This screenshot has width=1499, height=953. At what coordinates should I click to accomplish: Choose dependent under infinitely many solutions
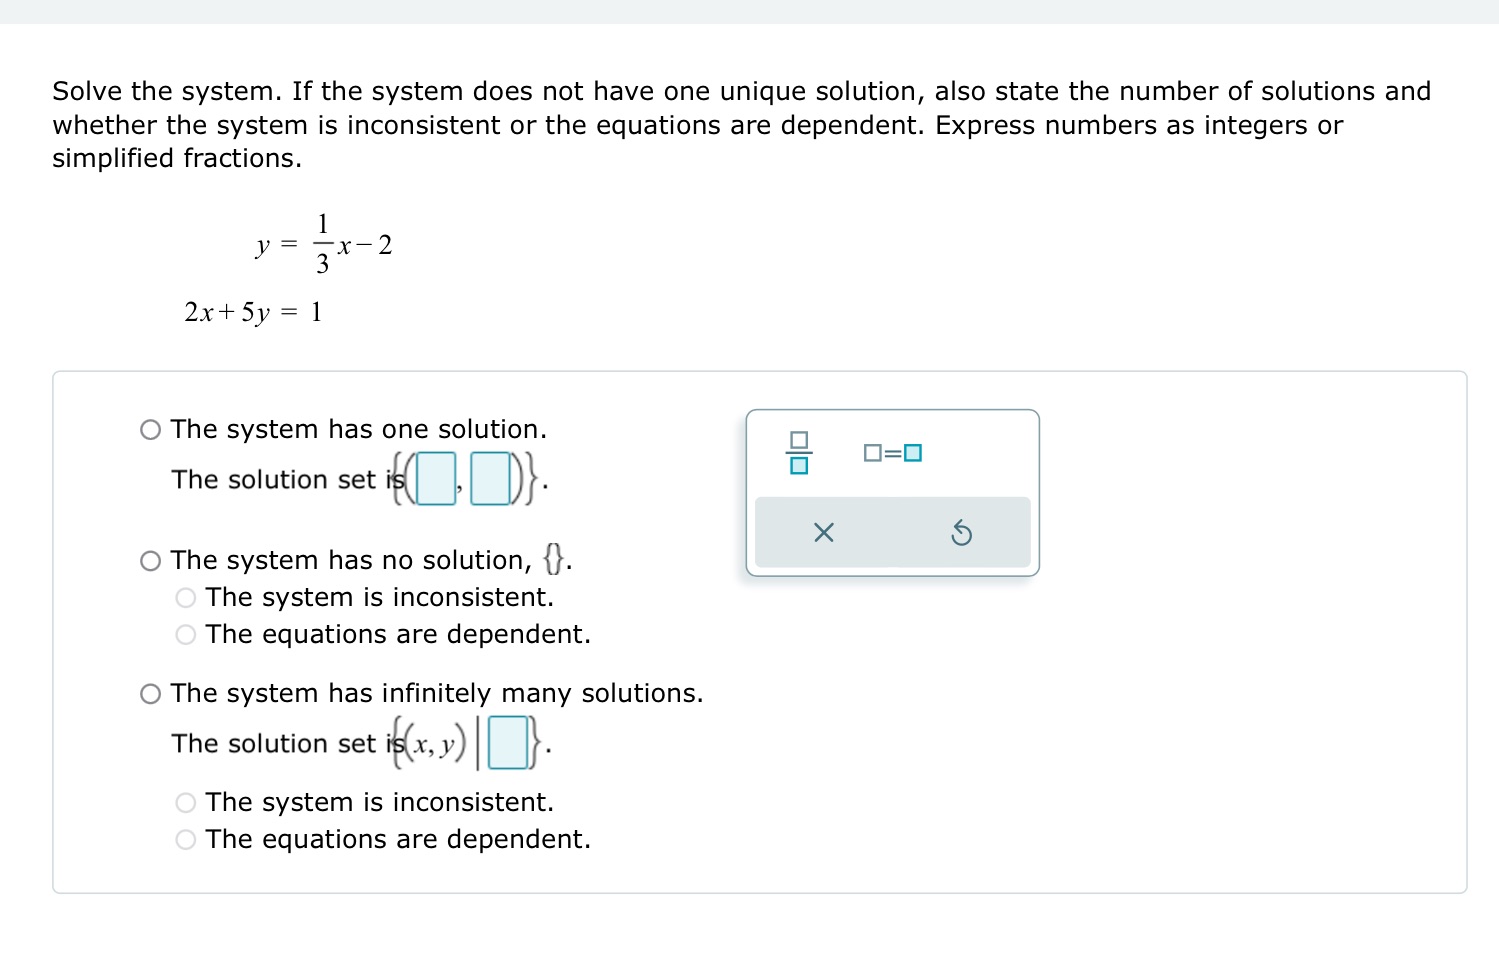coord(185,839)
